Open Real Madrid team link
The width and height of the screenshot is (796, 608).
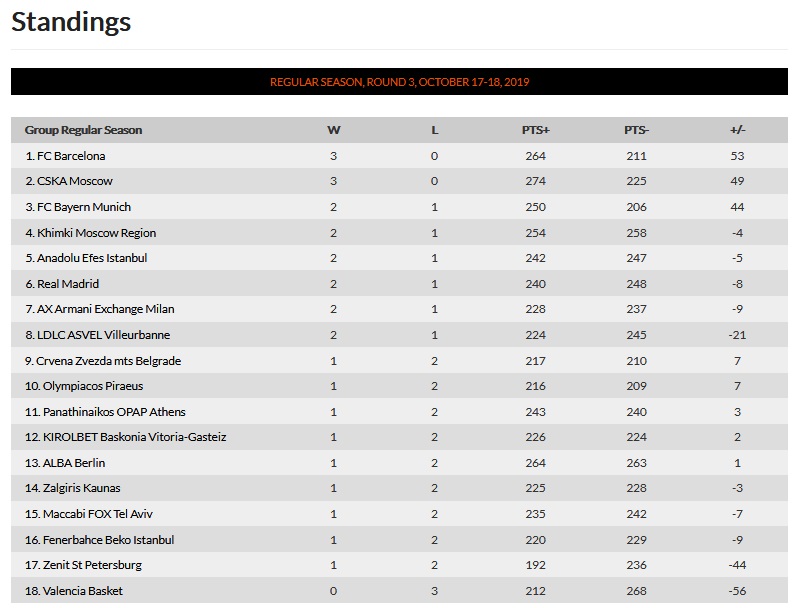click(x=67, y=284)
